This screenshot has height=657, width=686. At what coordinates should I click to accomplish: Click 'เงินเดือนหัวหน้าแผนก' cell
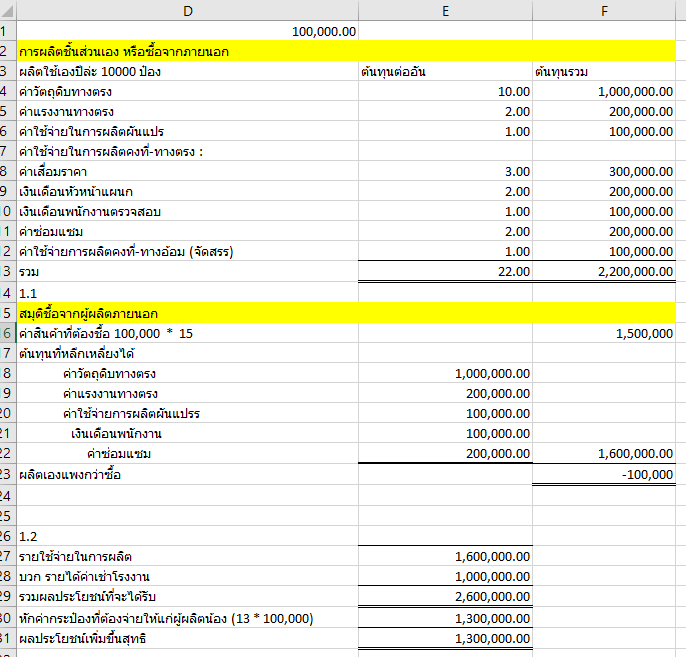click(x=187, y=191)
